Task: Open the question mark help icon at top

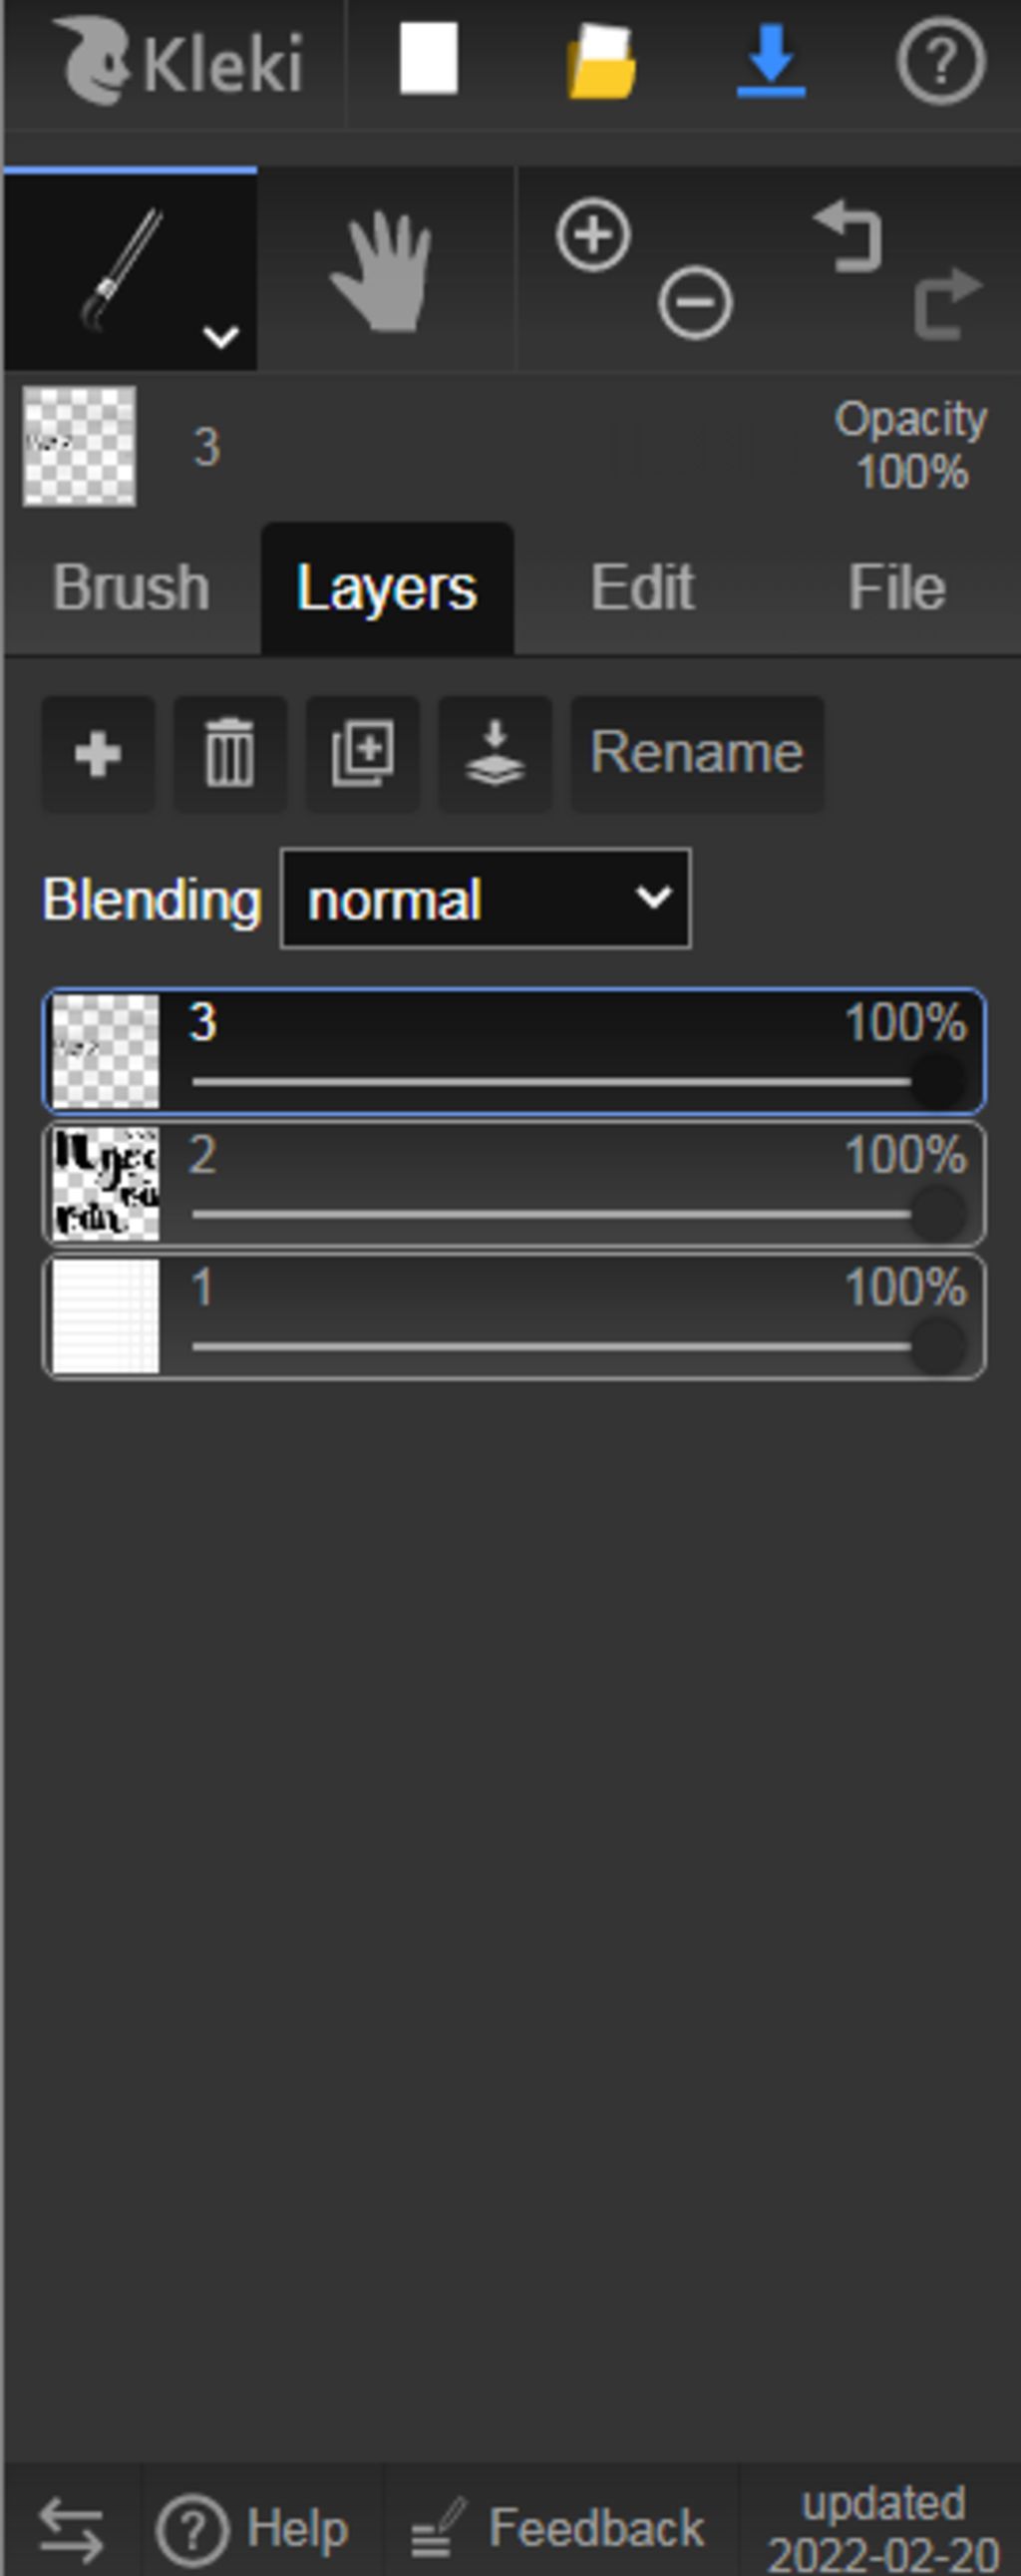Action: tap(941, 62)
